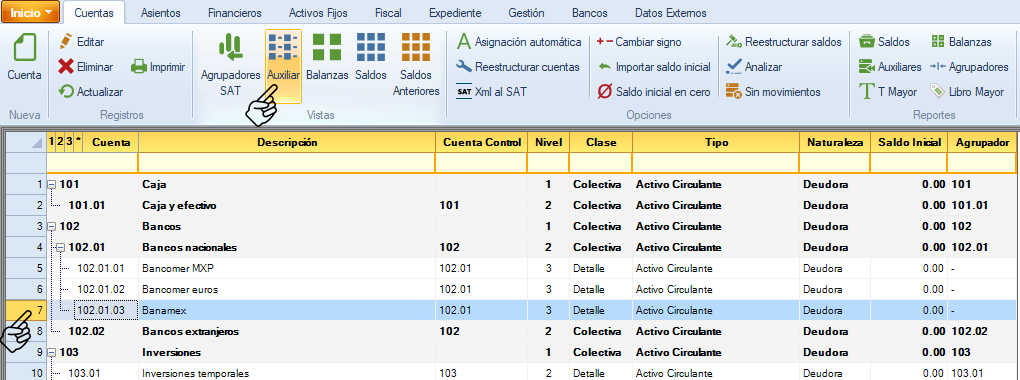1020x380 pixels.
Task: Click the Descripción filter field
Action: (287, 162)
